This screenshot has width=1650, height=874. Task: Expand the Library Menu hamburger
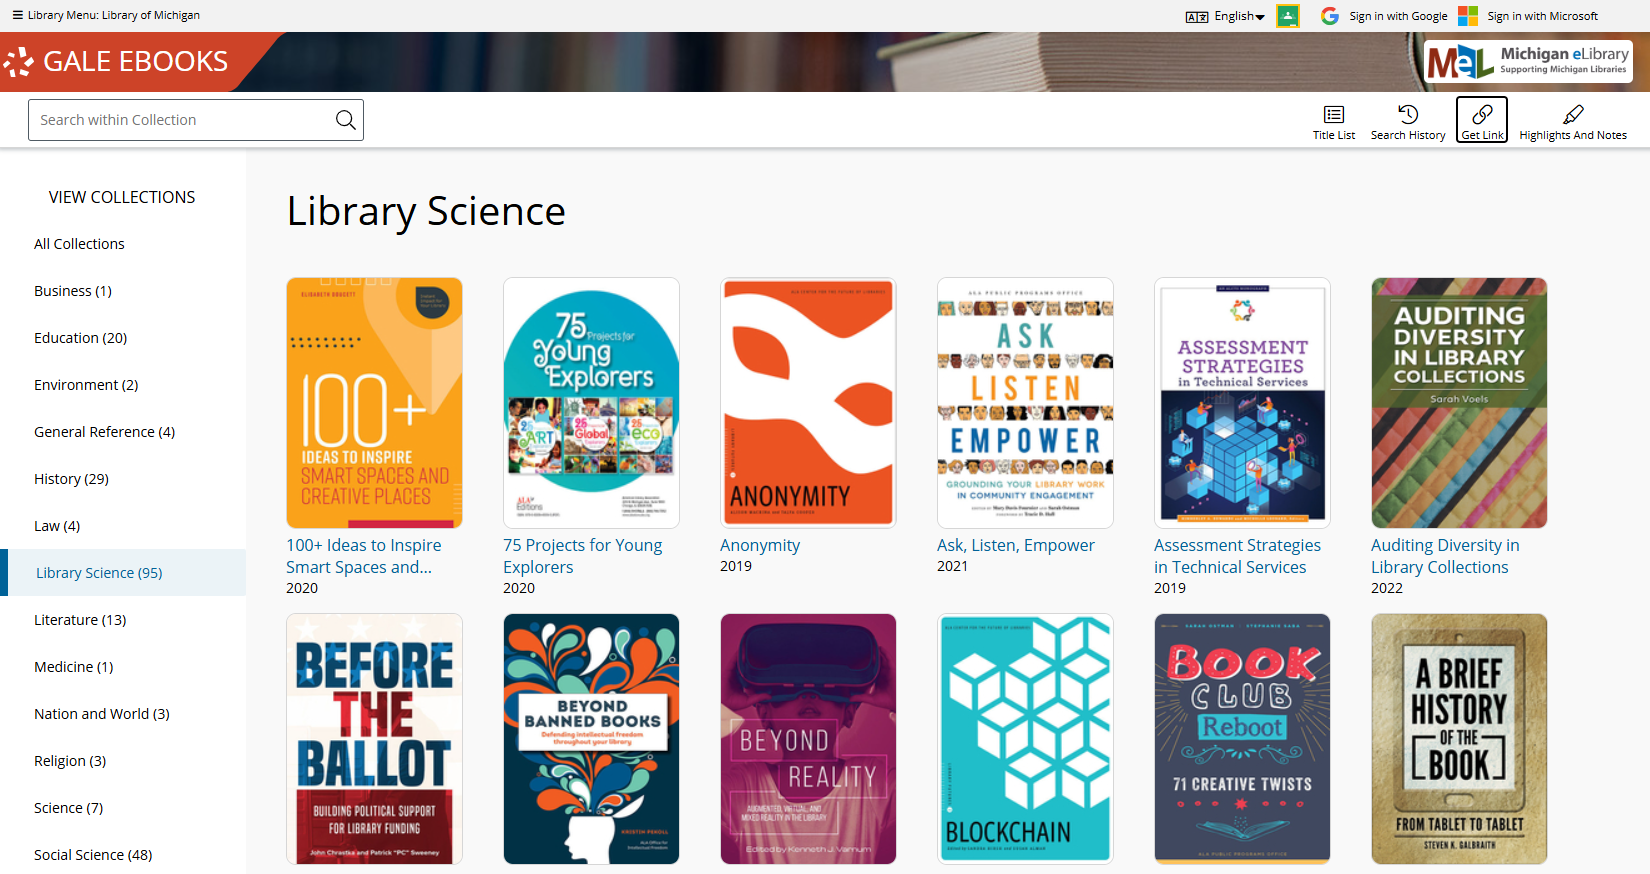pyautogui.click(x=17, y=15)
